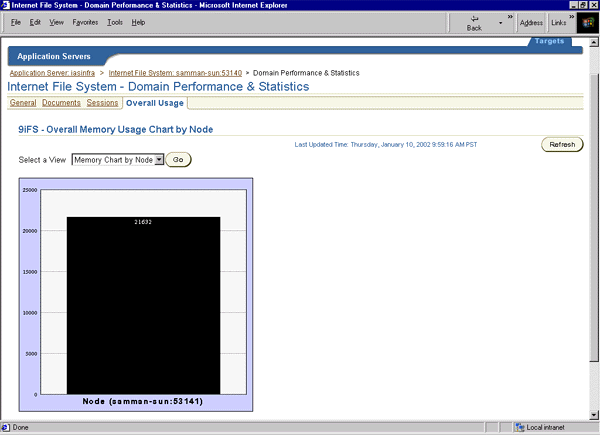The image size is (600, 435).
Task: Click the 9iFS Overall Memory Usage heading
Action: 116,129
